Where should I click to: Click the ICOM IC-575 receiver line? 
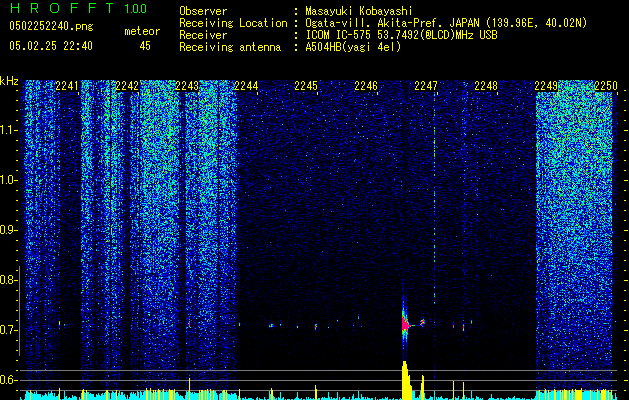pos(401,35)
